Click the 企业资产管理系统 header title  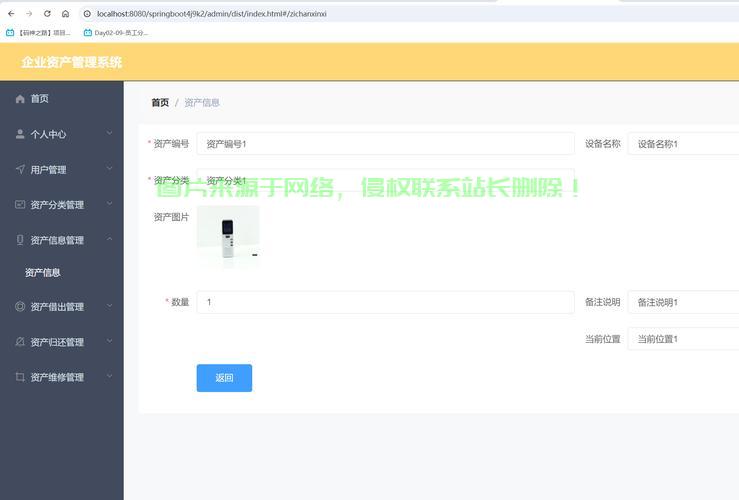click(x=72, y=62)
